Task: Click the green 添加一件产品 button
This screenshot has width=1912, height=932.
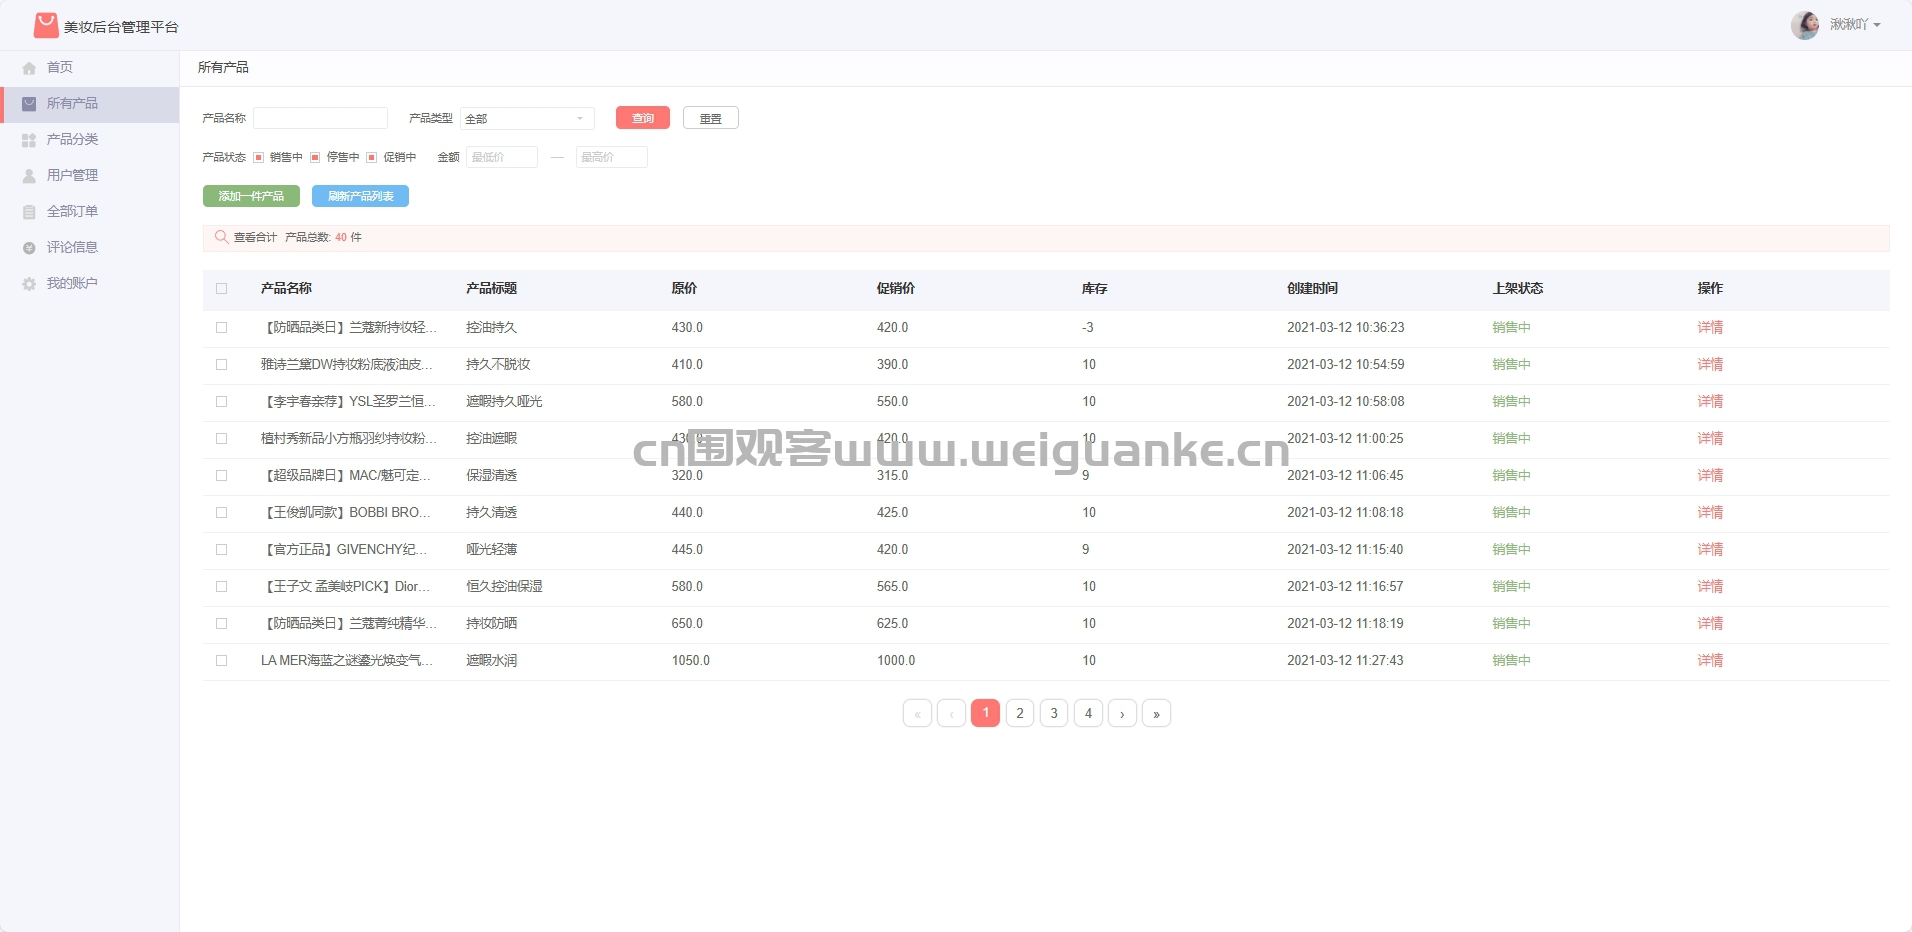Action: (251, 196)
